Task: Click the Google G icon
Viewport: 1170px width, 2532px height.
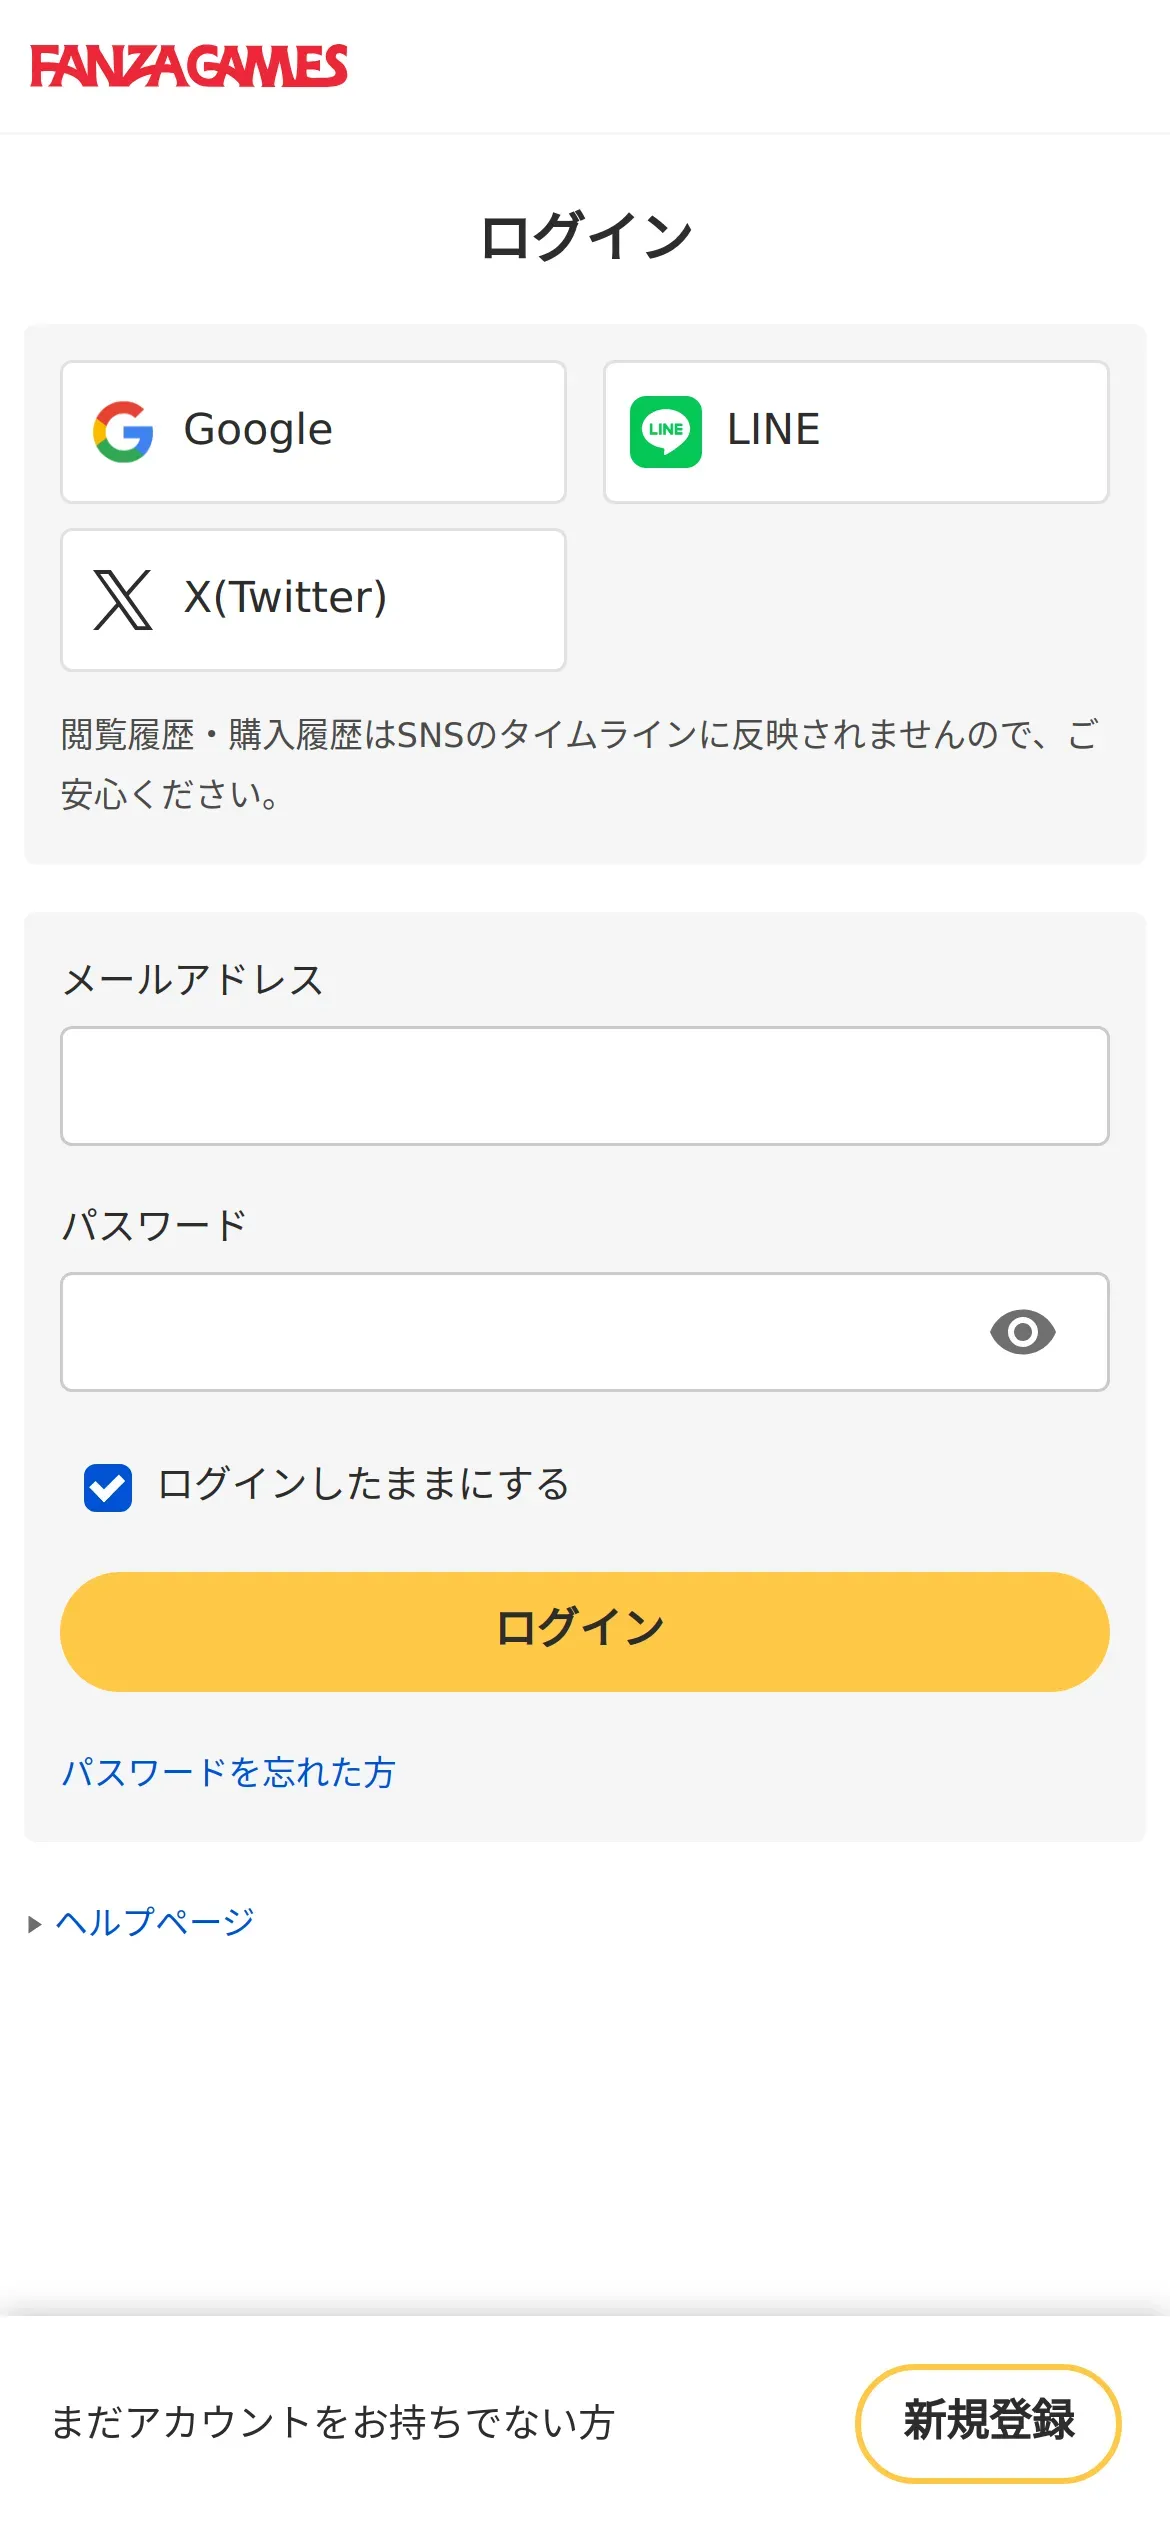Action: point(123,432)
